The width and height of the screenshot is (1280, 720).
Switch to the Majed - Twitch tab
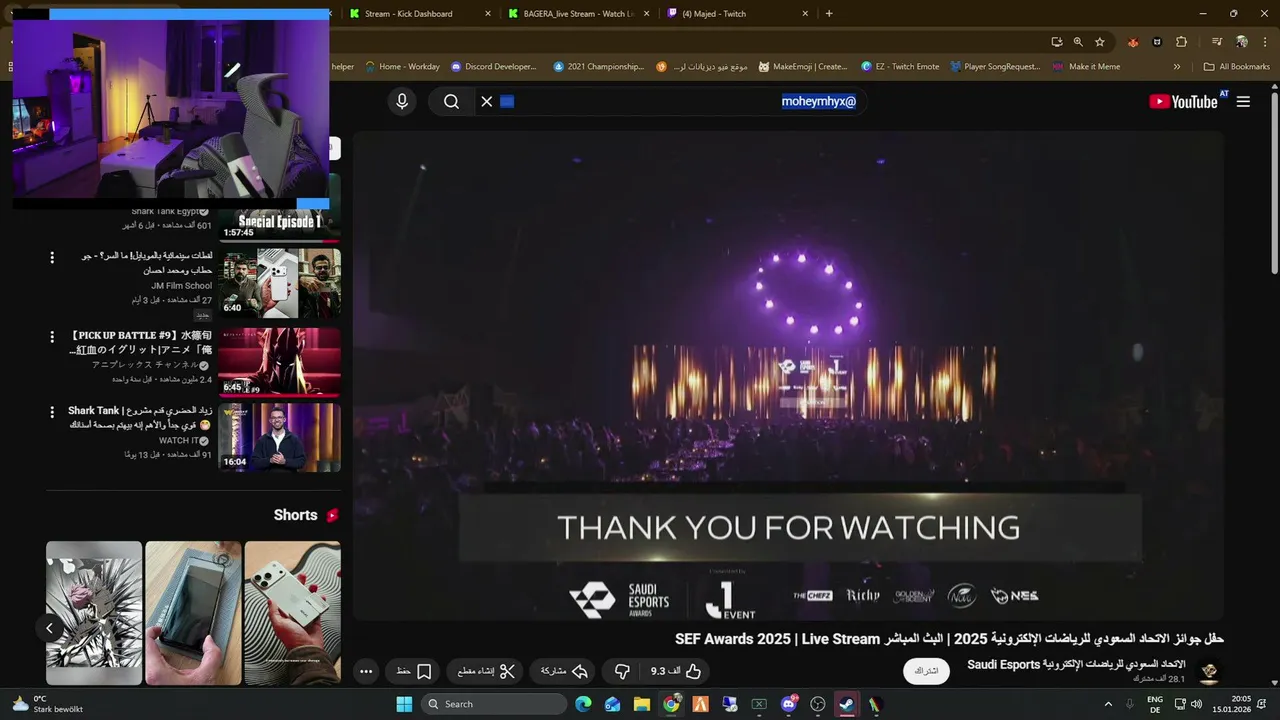pos(714,14)
